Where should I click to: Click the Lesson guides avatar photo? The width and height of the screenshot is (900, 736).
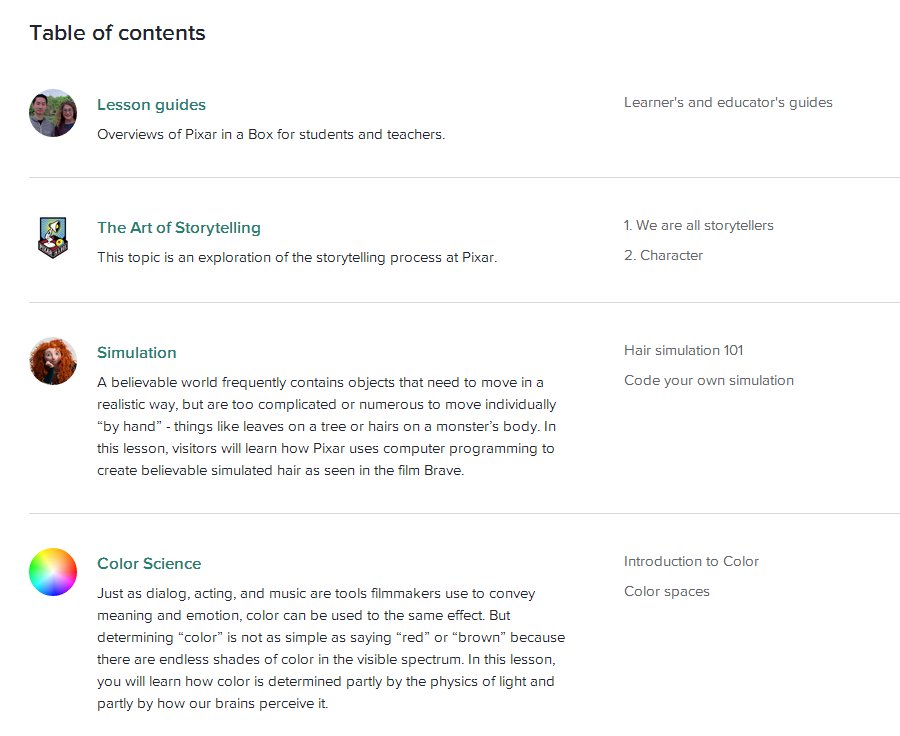(x=53, y=113)
